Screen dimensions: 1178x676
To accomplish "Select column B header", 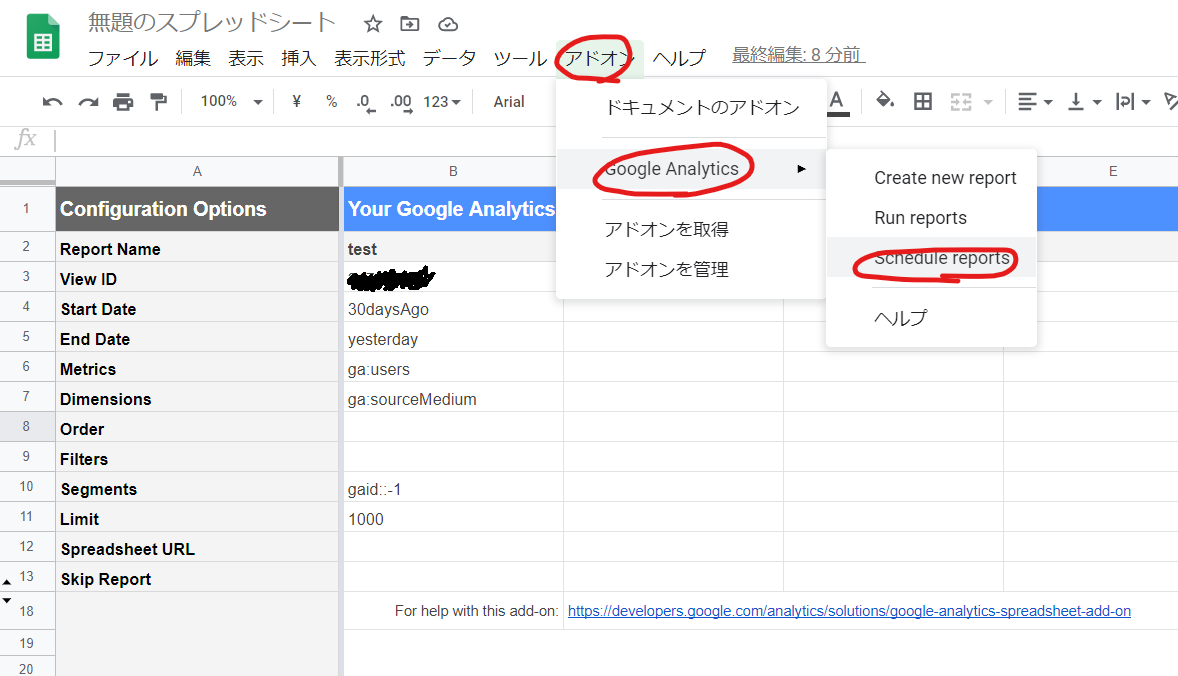I will [453, 171].
